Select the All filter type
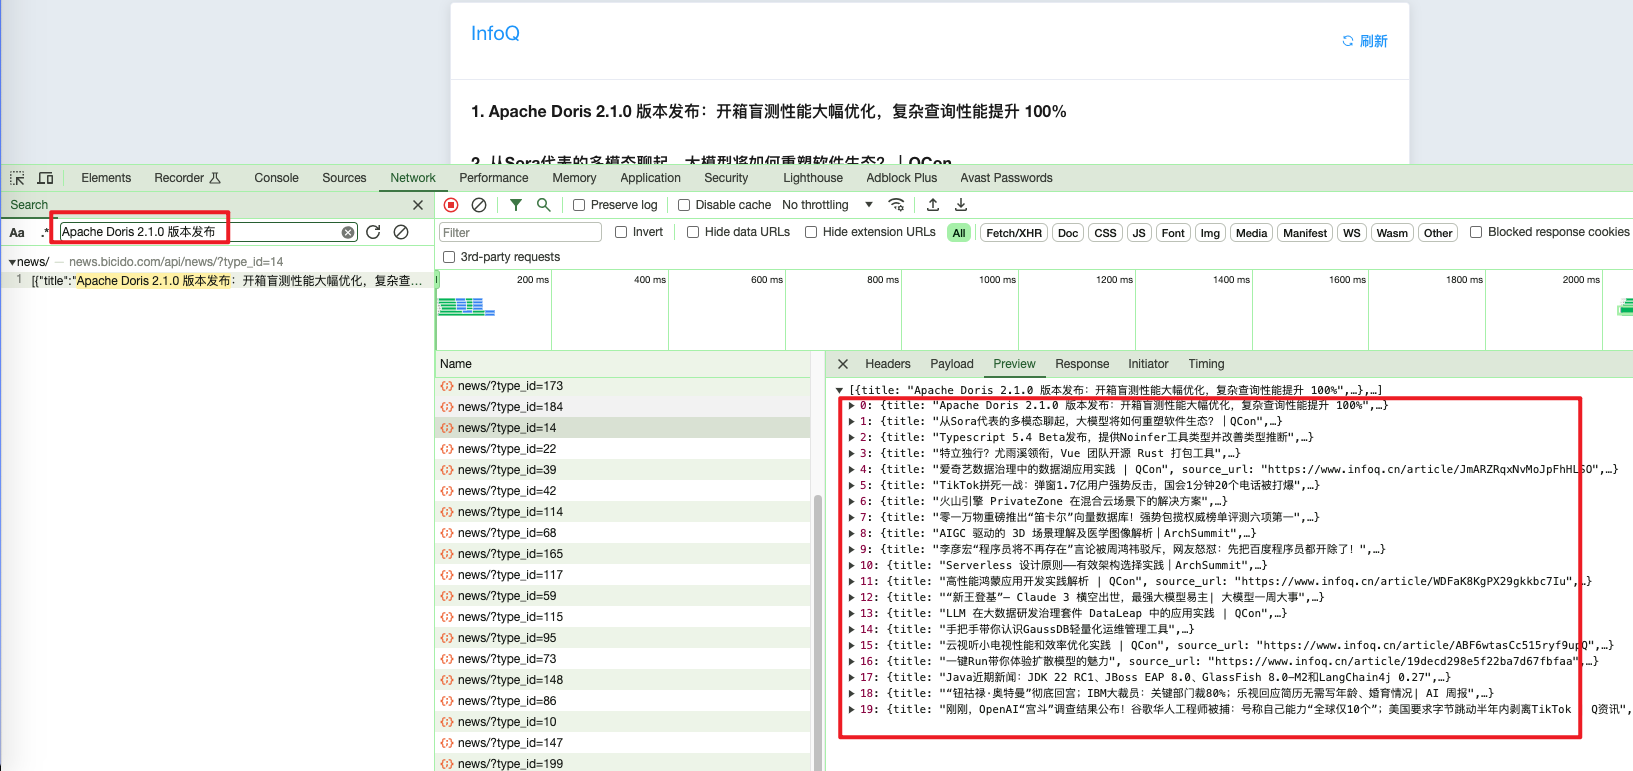 click(x=959, y=233)
